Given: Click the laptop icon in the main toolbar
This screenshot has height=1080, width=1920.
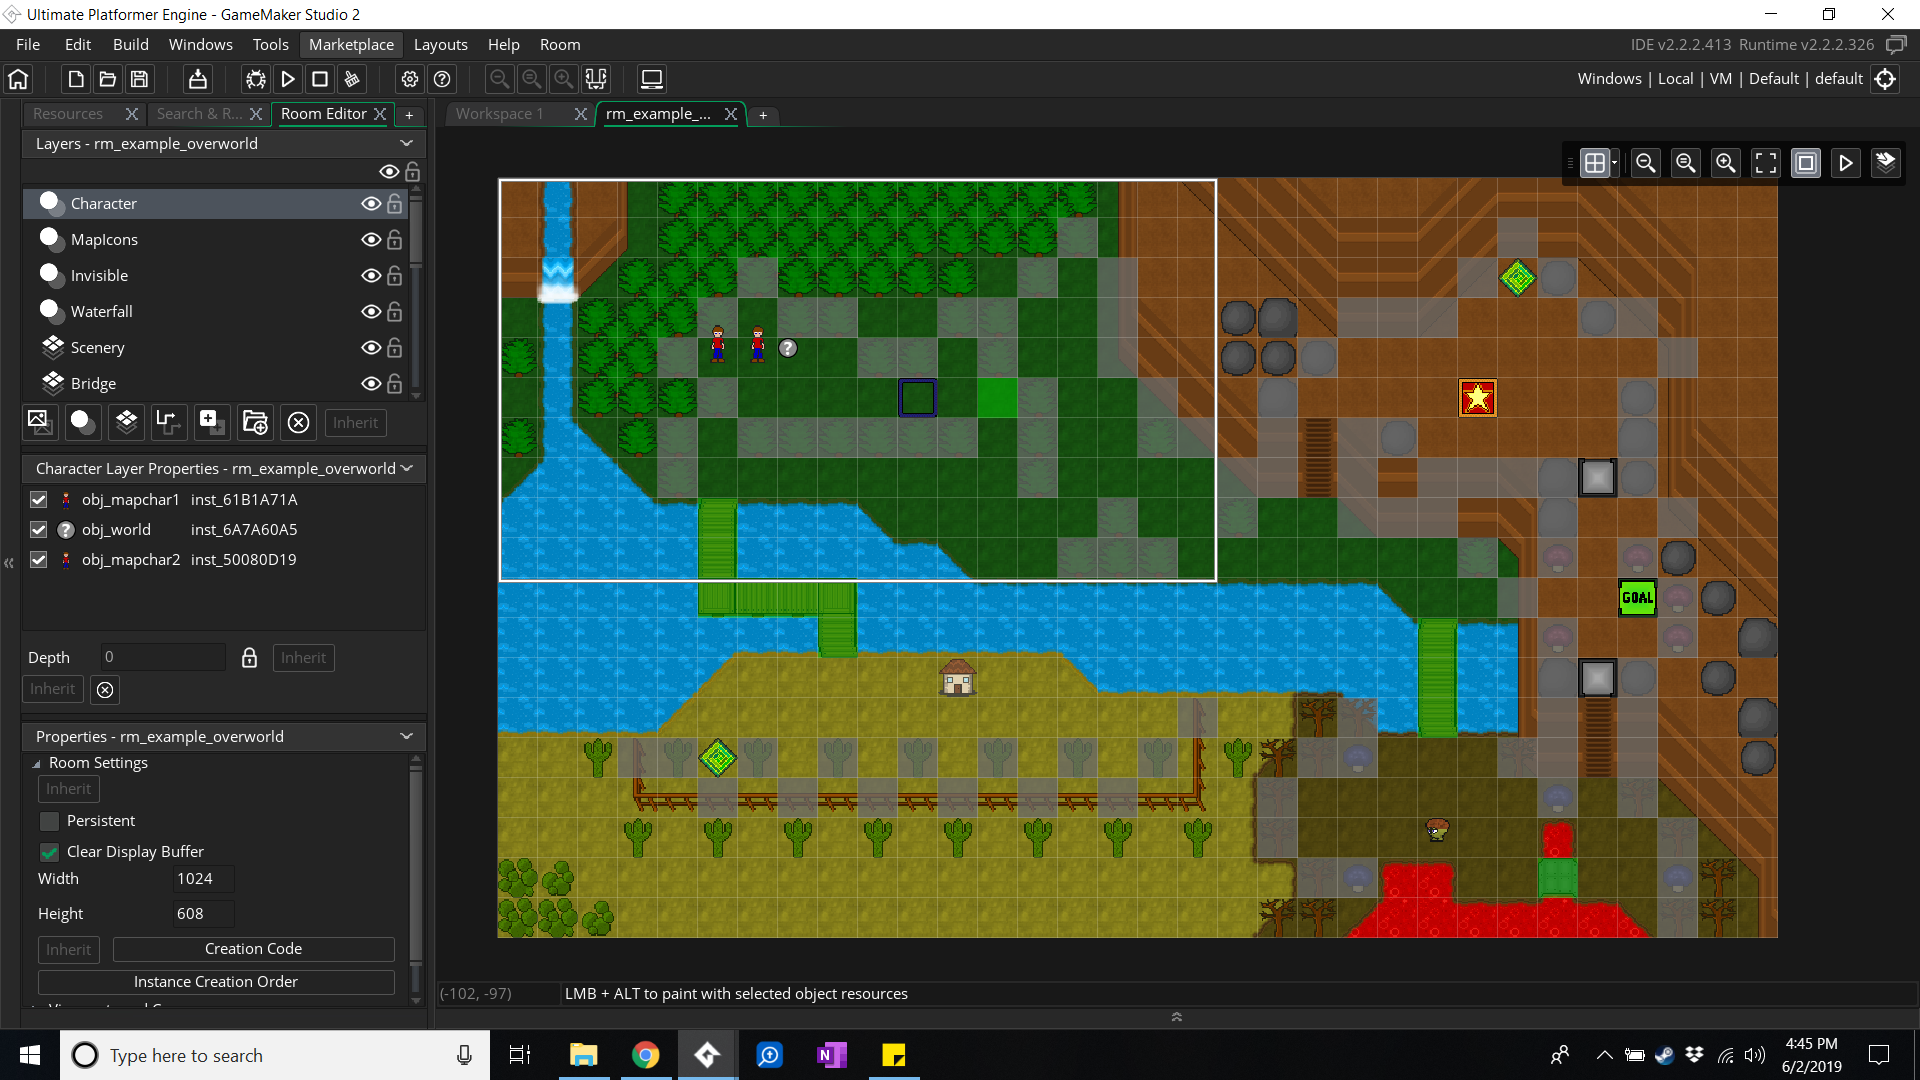Looking at the screenshot, I should [x=652, y=79].
